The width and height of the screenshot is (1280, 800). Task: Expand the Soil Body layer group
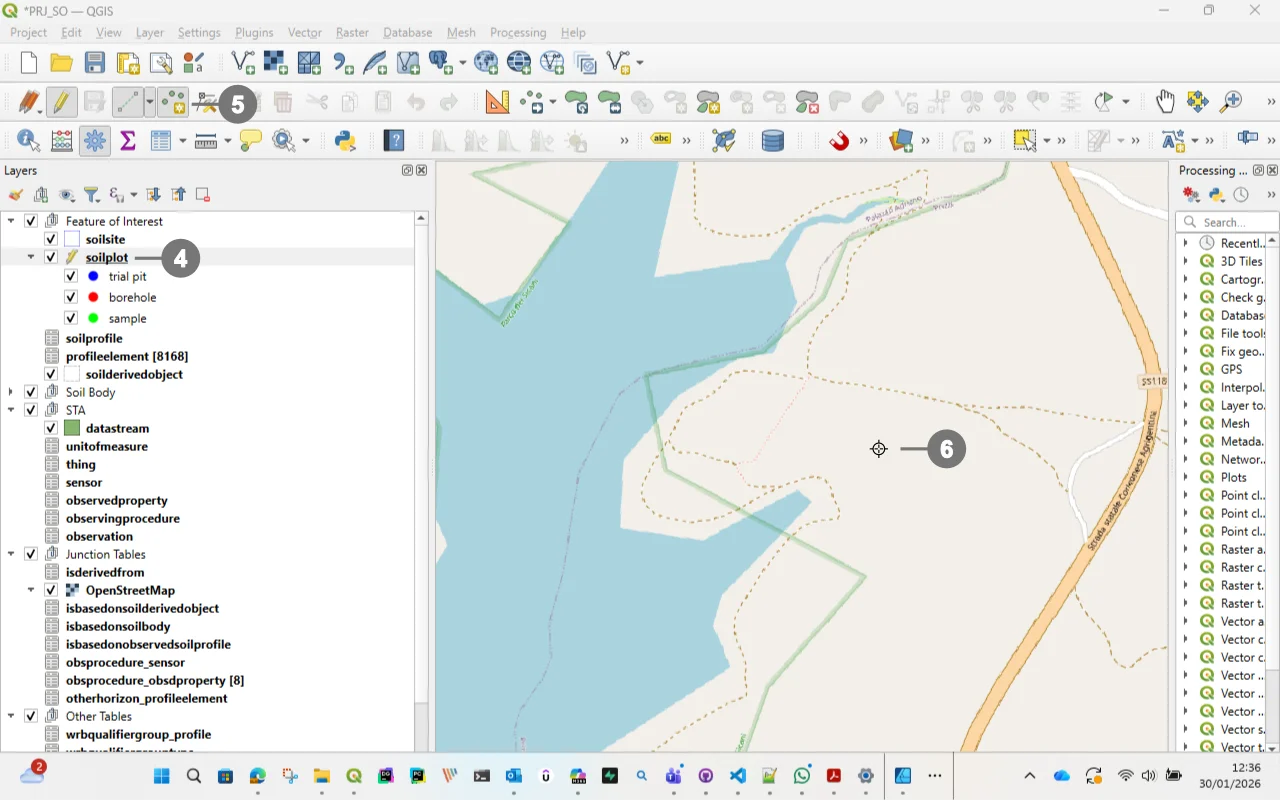[11, 392]
